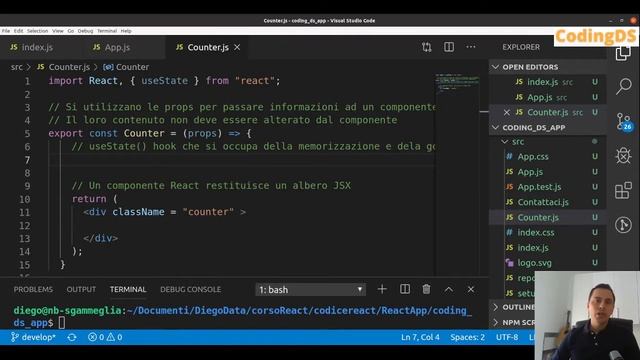Image resolution: width=640 pixels, height=360 pixels.
Task: Click the Ln 7, Col 4 status entry
Action: pos(420,337)
